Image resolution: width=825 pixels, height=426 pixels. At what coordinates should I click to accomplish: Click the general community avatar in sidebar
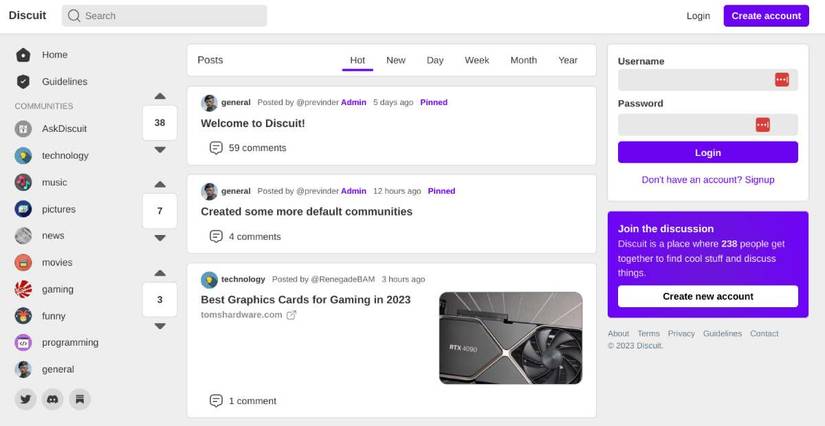tap(23, 369)
